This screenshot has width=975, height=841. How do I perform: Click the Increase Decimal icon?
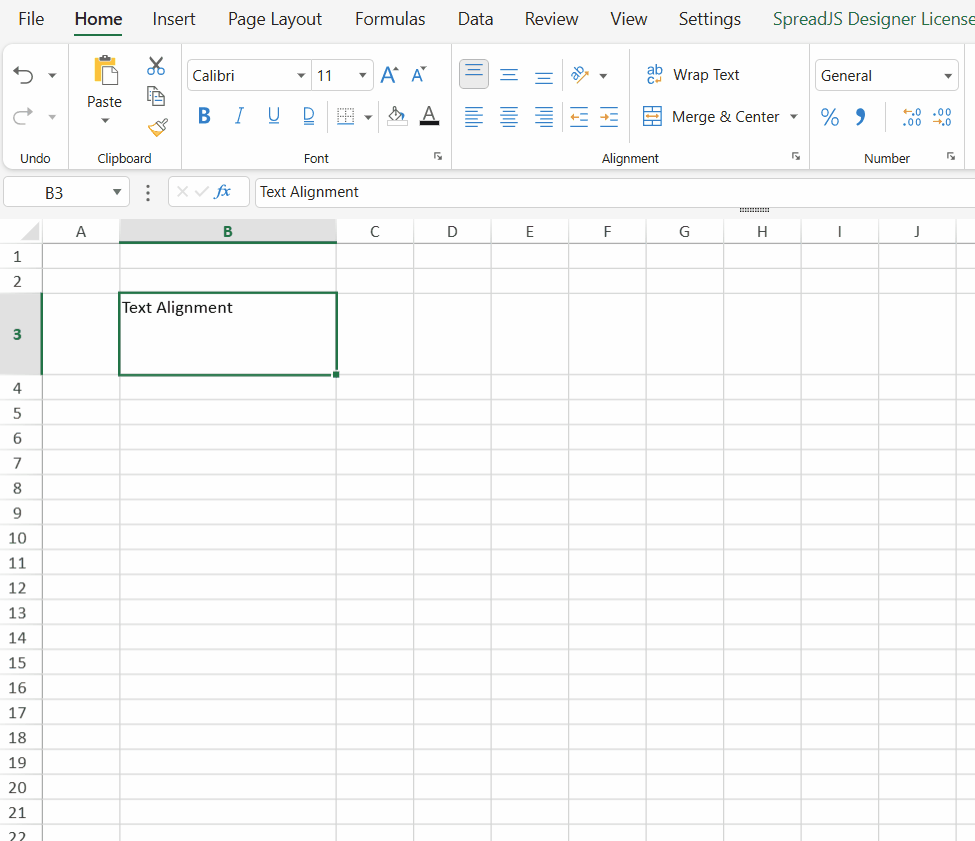point(911,117)
